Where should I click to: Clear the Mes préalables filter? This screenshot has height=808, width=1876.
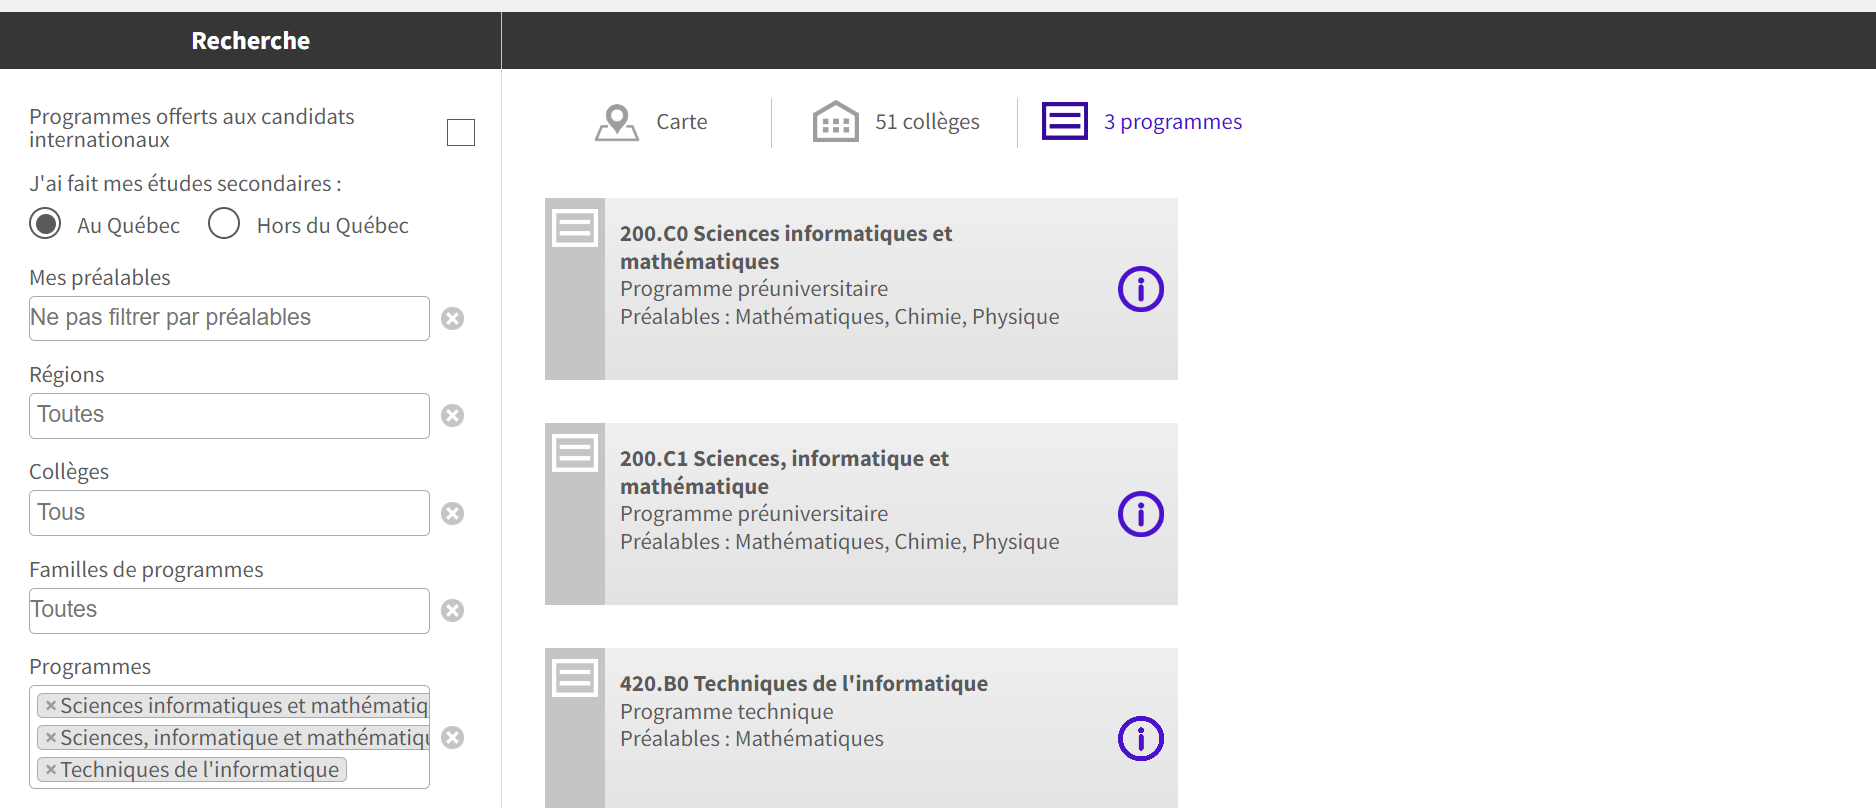coord(453,318)
